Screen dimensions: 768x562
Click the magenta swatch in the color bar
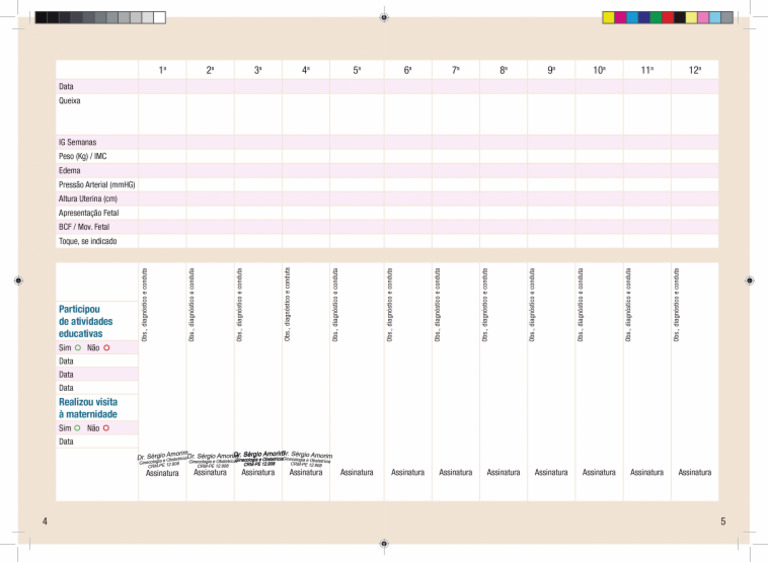click(620, 18)
